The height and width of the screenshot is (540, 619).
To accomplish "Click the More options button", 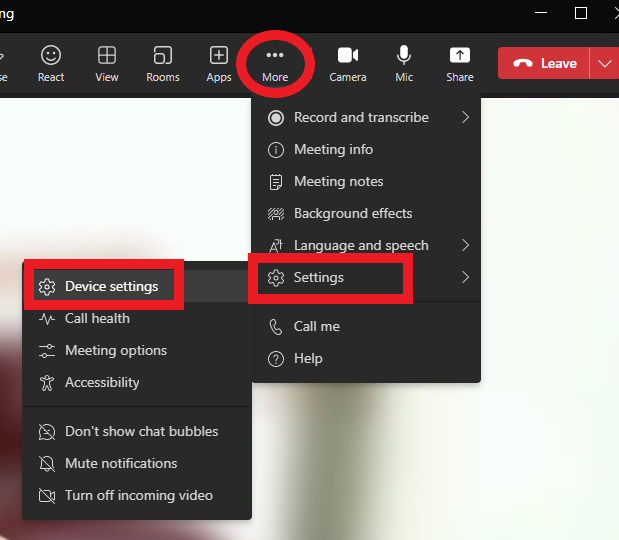I will point(275,64).
